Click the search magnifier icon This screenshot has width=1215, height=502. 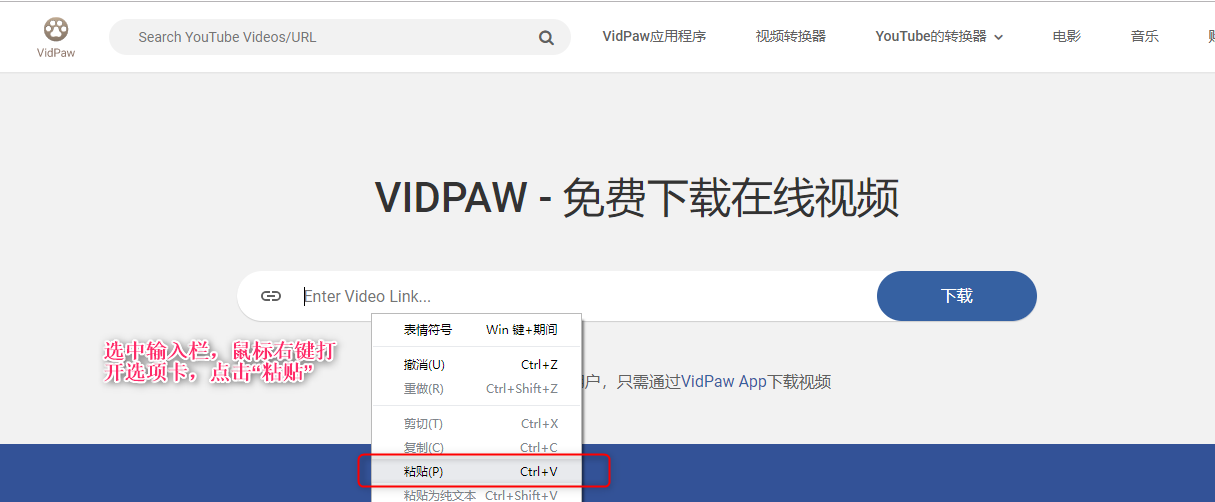pos(546,38)
